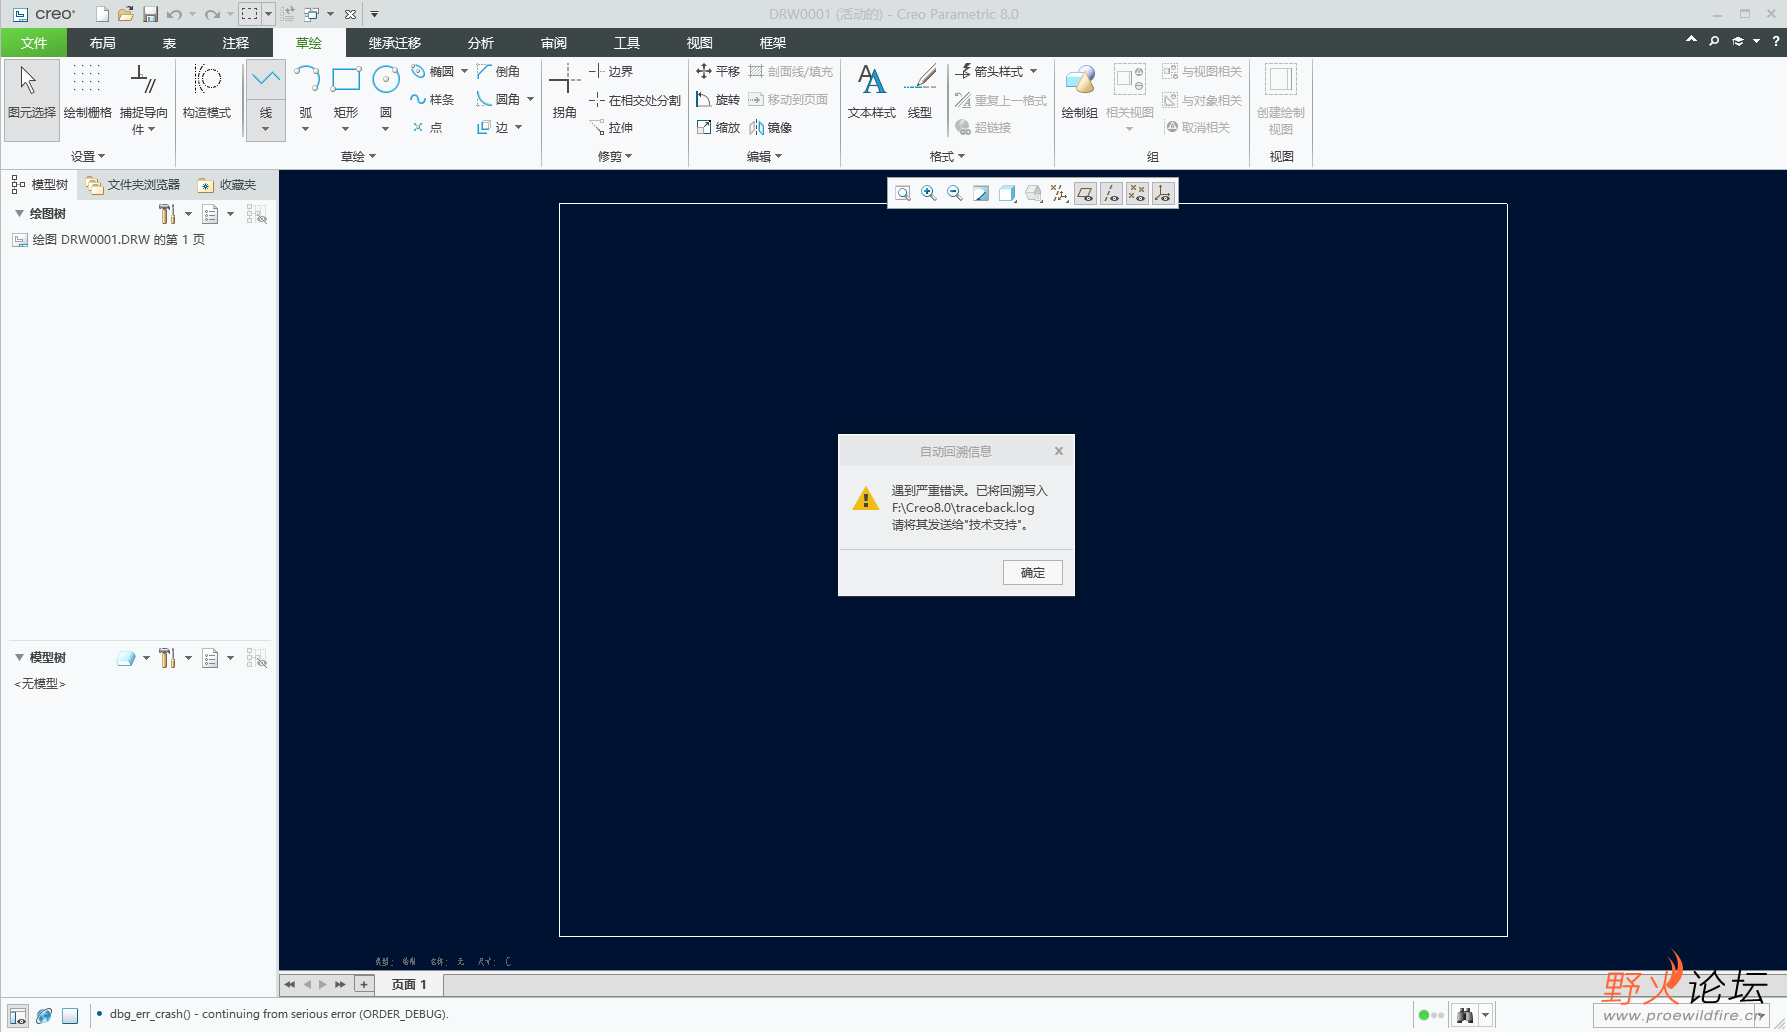Open the 椭圆 ellipse dropdown arrow
Screen dimensions: 1787x1032
(x=465, y=72)
